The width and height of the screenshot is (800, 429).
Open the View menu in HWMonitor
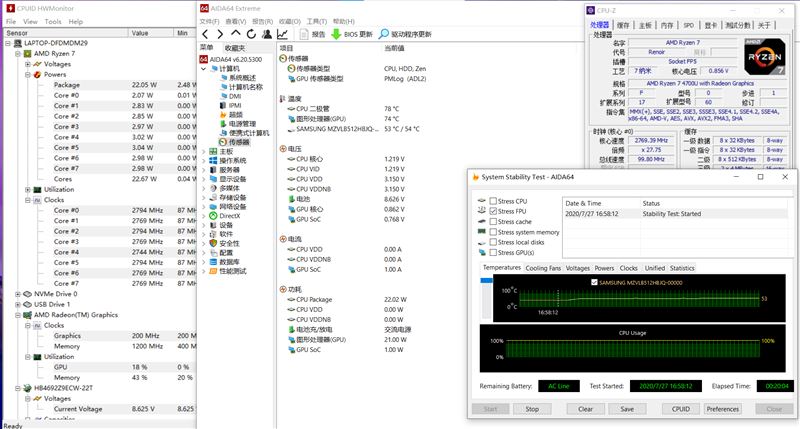(x=30, y=22)
